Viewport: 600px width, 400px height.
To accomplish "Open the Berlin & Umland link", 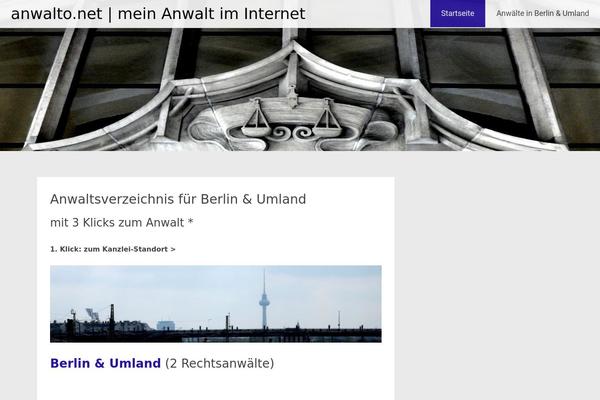I will (105, 363).
